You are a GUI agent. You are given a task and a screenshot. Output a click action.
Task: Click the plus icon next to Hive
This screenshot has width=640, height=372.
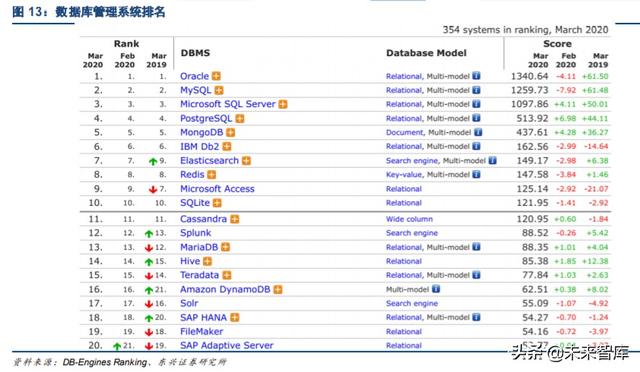[207, 261]
